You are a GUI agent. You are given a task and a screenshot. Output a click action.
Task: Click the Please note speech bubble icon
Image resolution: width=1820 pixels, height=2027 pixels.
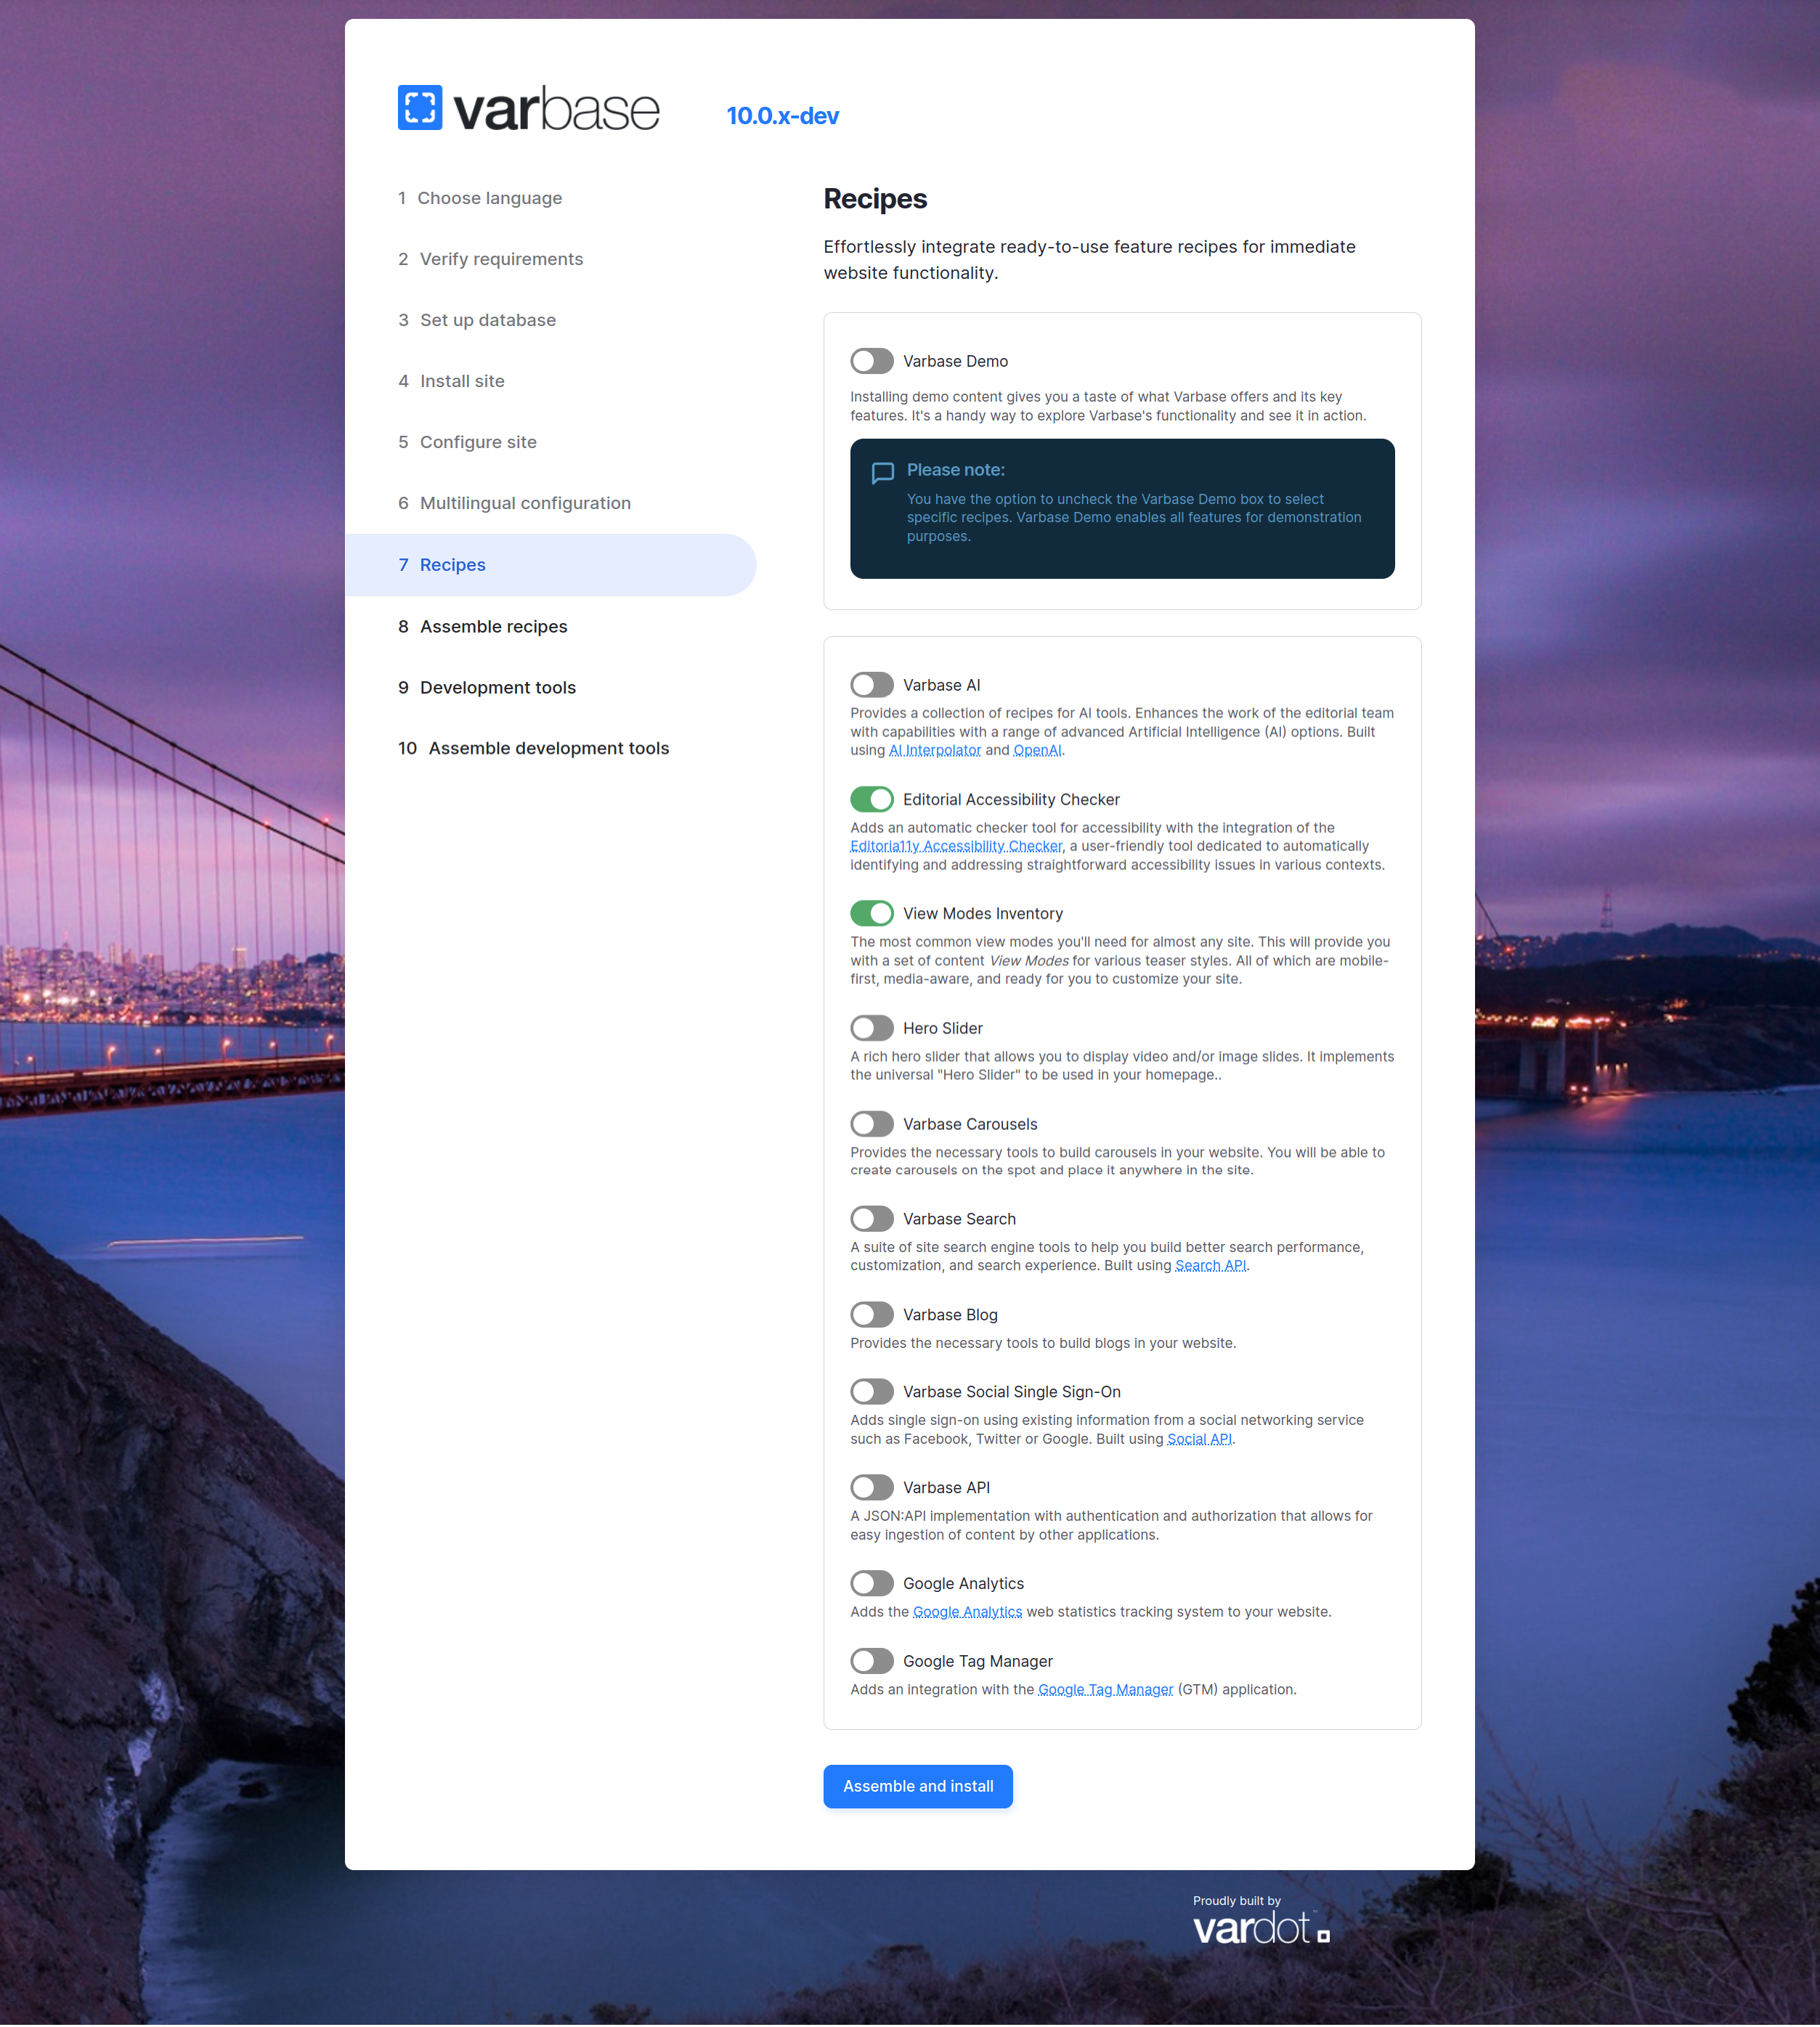point(882,473)
